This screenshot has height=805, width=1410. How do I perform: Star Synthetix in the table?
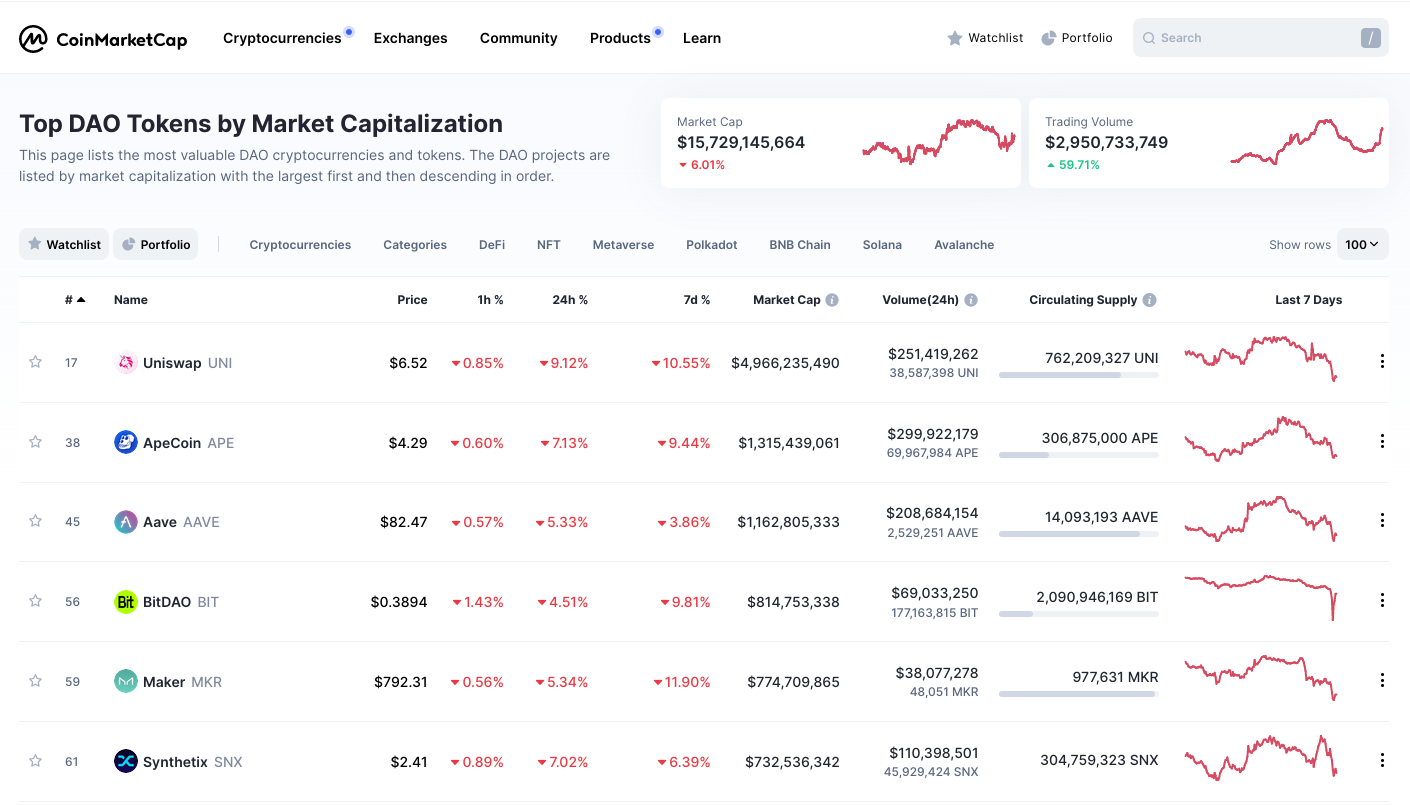[x=36, y=760]
